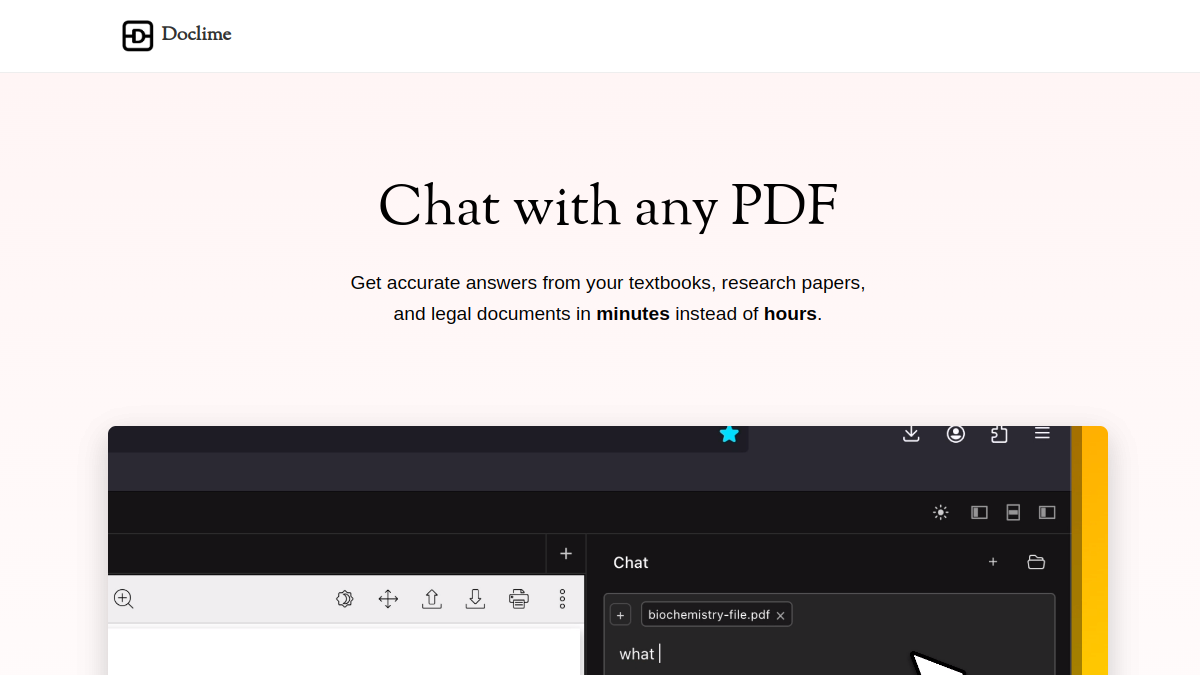1200x675 pixels.
Task: Open the browser account profile icon
Action: tap(956, 434)
